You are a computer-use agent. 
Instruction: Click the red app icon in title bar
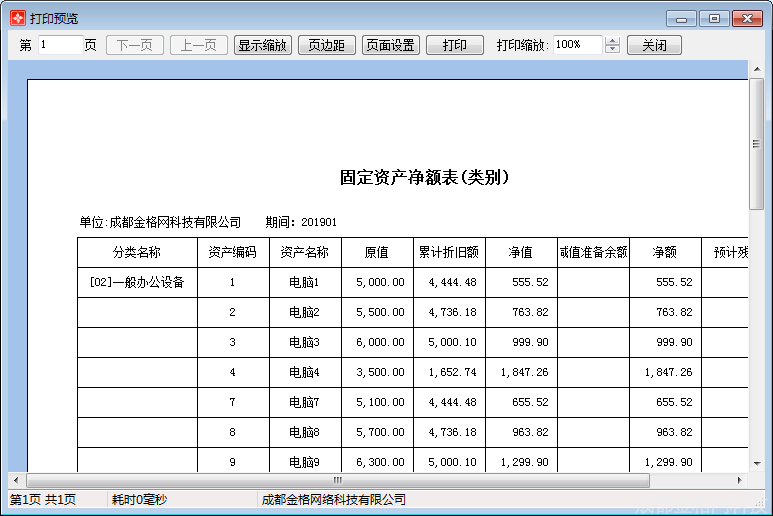pos(17,19)
